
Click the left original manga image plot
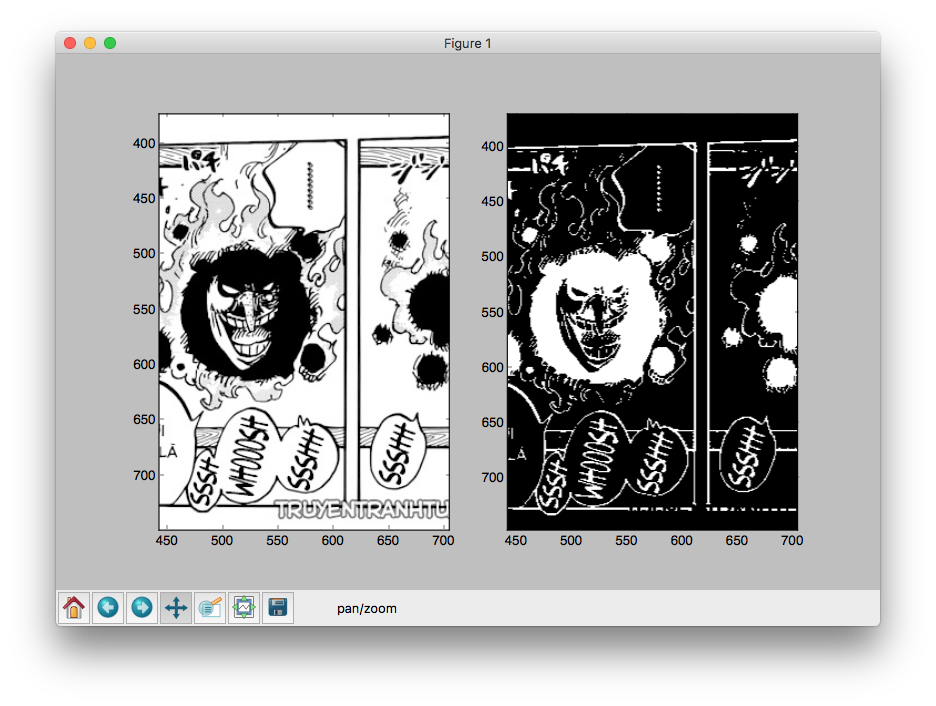tap(304, 322)
